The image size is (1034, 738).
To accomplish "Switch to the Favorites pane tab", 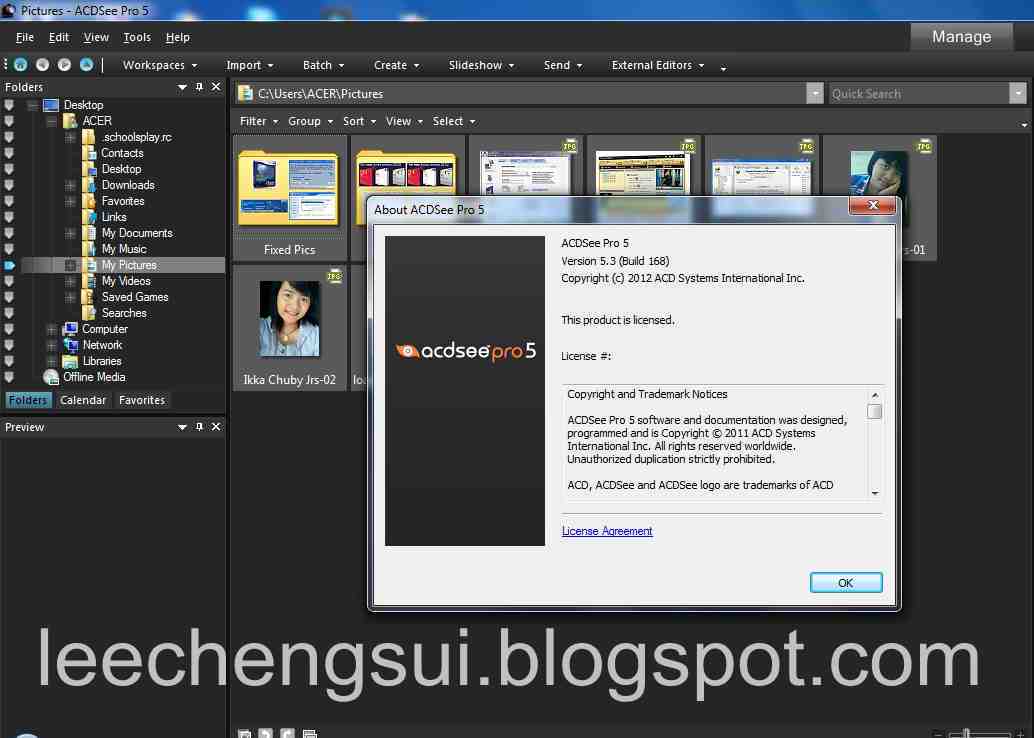I will [142, 400].
